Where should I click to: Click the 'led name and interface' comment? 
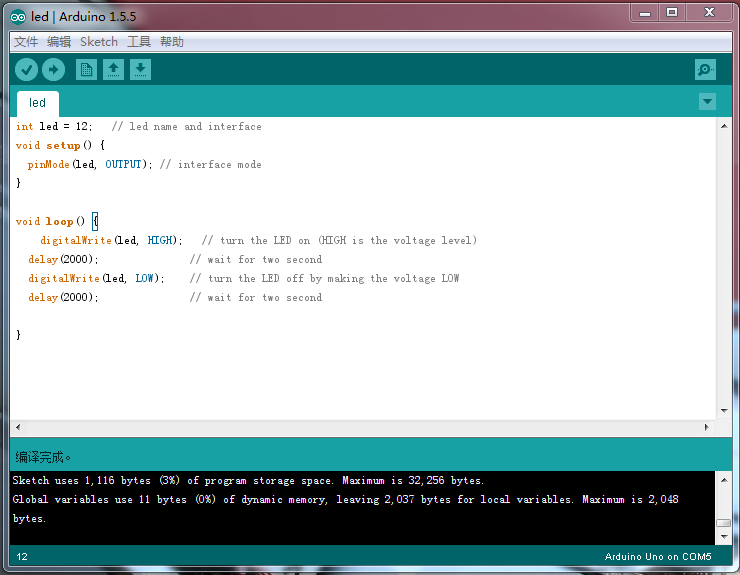[x=186, y=127]
